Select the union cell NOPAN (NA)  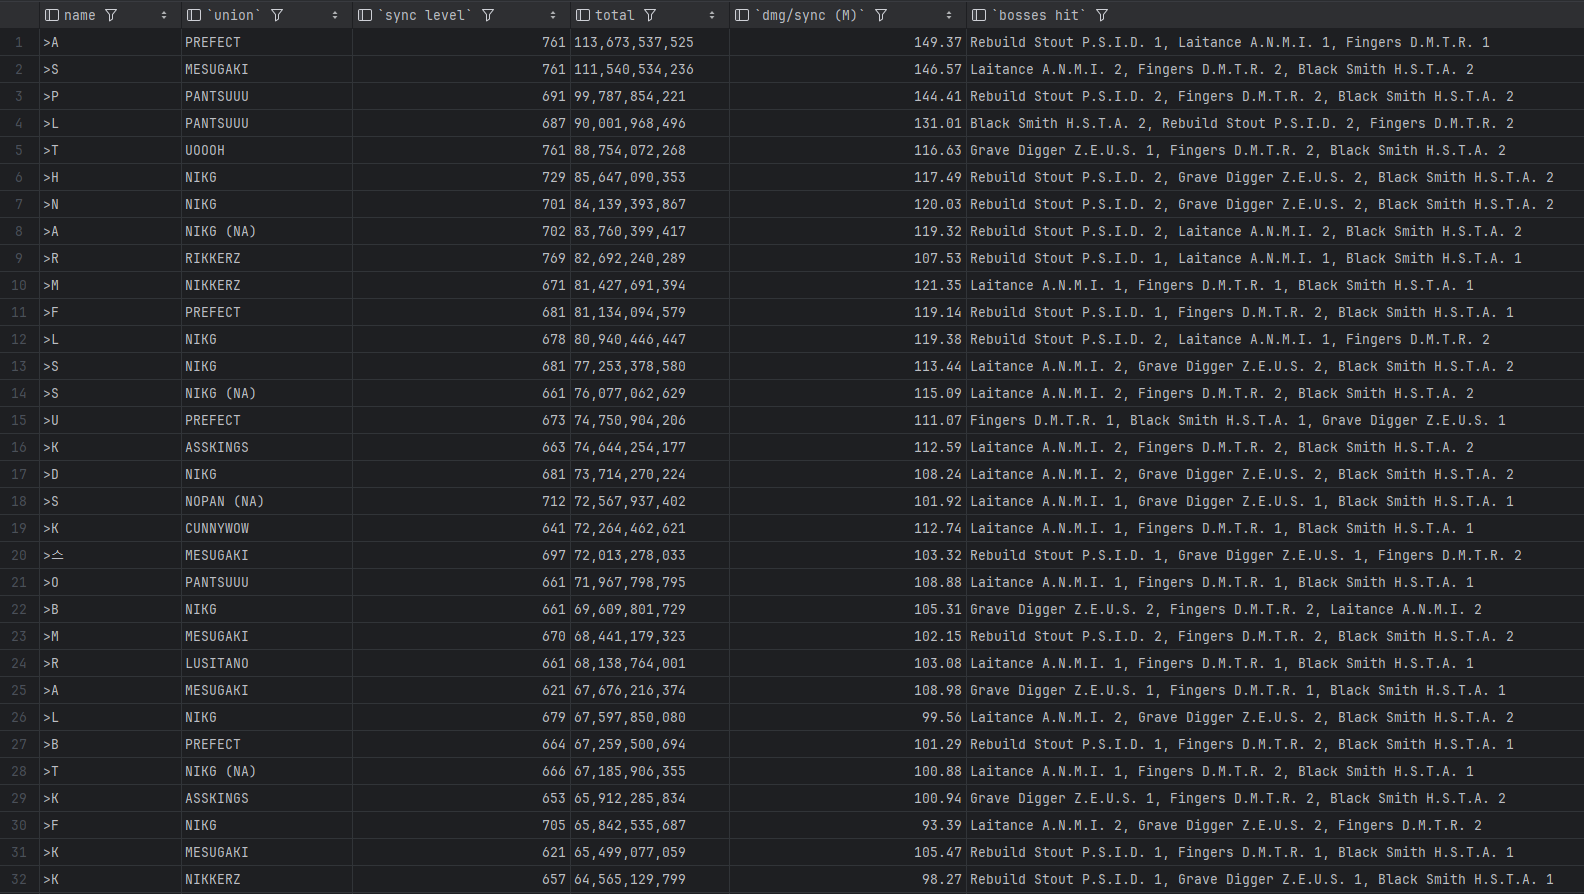click(267, 501)
